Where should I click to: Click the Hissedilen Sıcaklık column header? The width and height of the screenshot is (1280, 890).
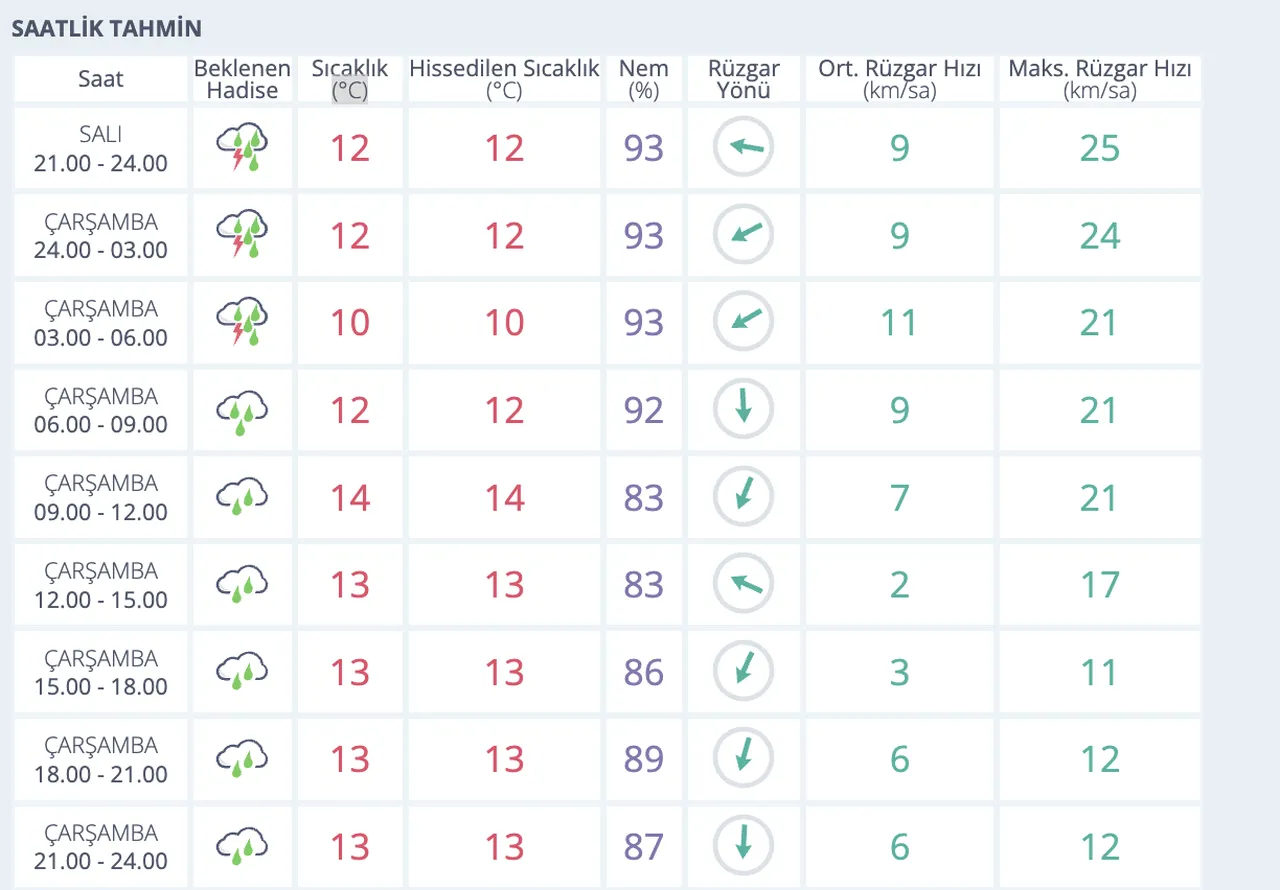[504, 79]
